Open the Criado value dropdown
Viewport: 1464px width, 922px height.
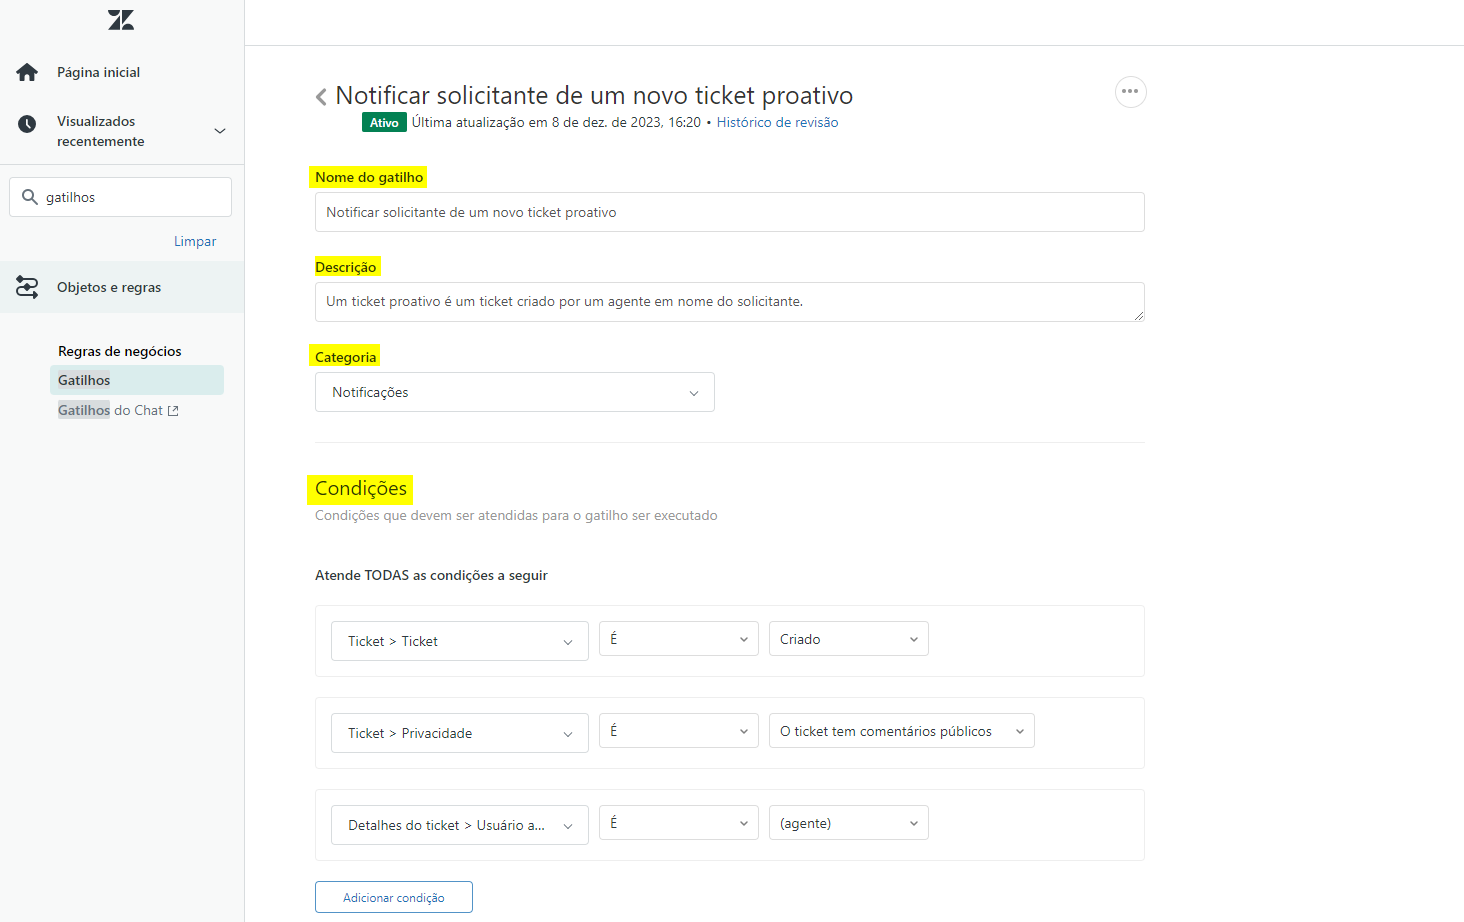[848, 639]
